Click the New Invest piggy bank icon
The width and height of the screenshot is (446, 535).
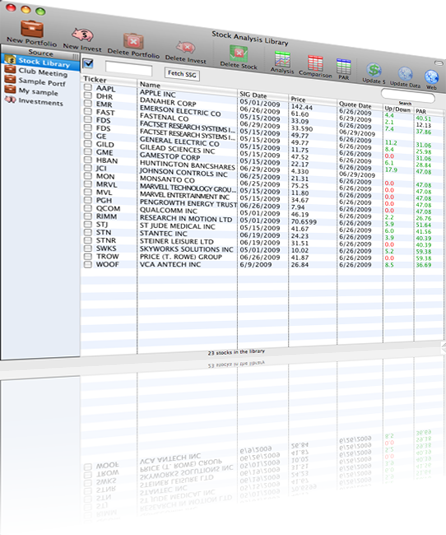coord(82,35)
